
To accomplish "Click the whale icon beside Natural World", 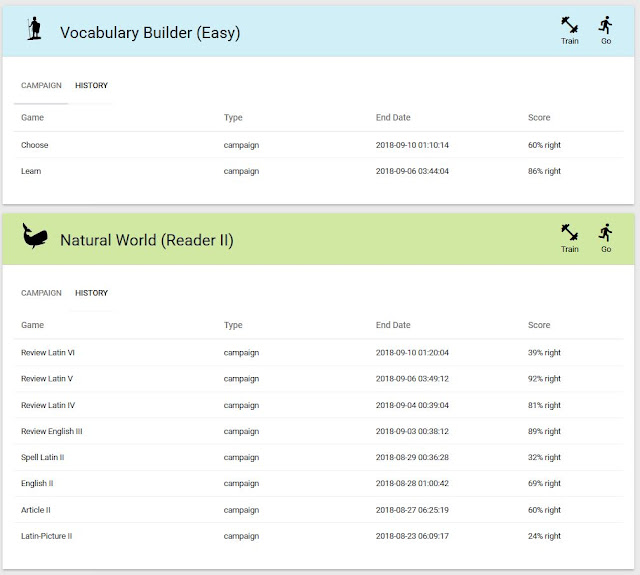I will pos(35,236).
